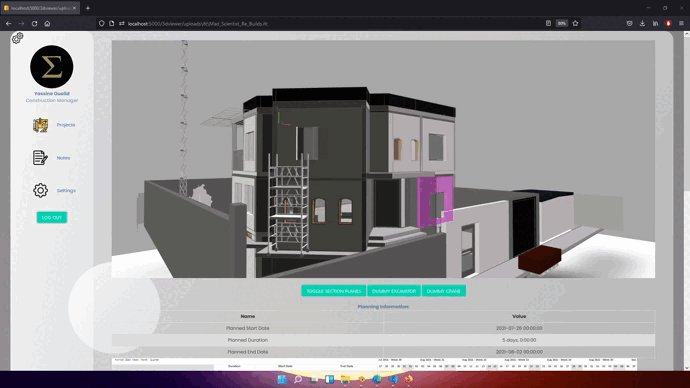Open the Notes icon in sidebar
This screenshot has width=690, height=388.
[40, 157]
